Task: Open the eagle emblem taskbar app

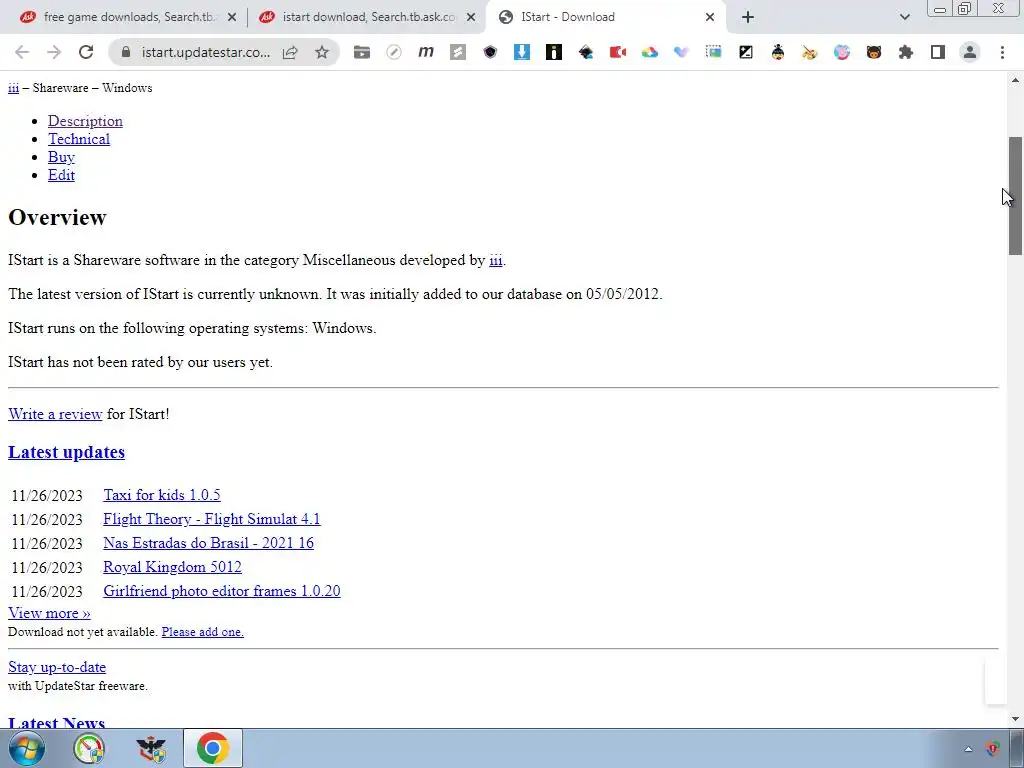Action: [x=151, y=748]
